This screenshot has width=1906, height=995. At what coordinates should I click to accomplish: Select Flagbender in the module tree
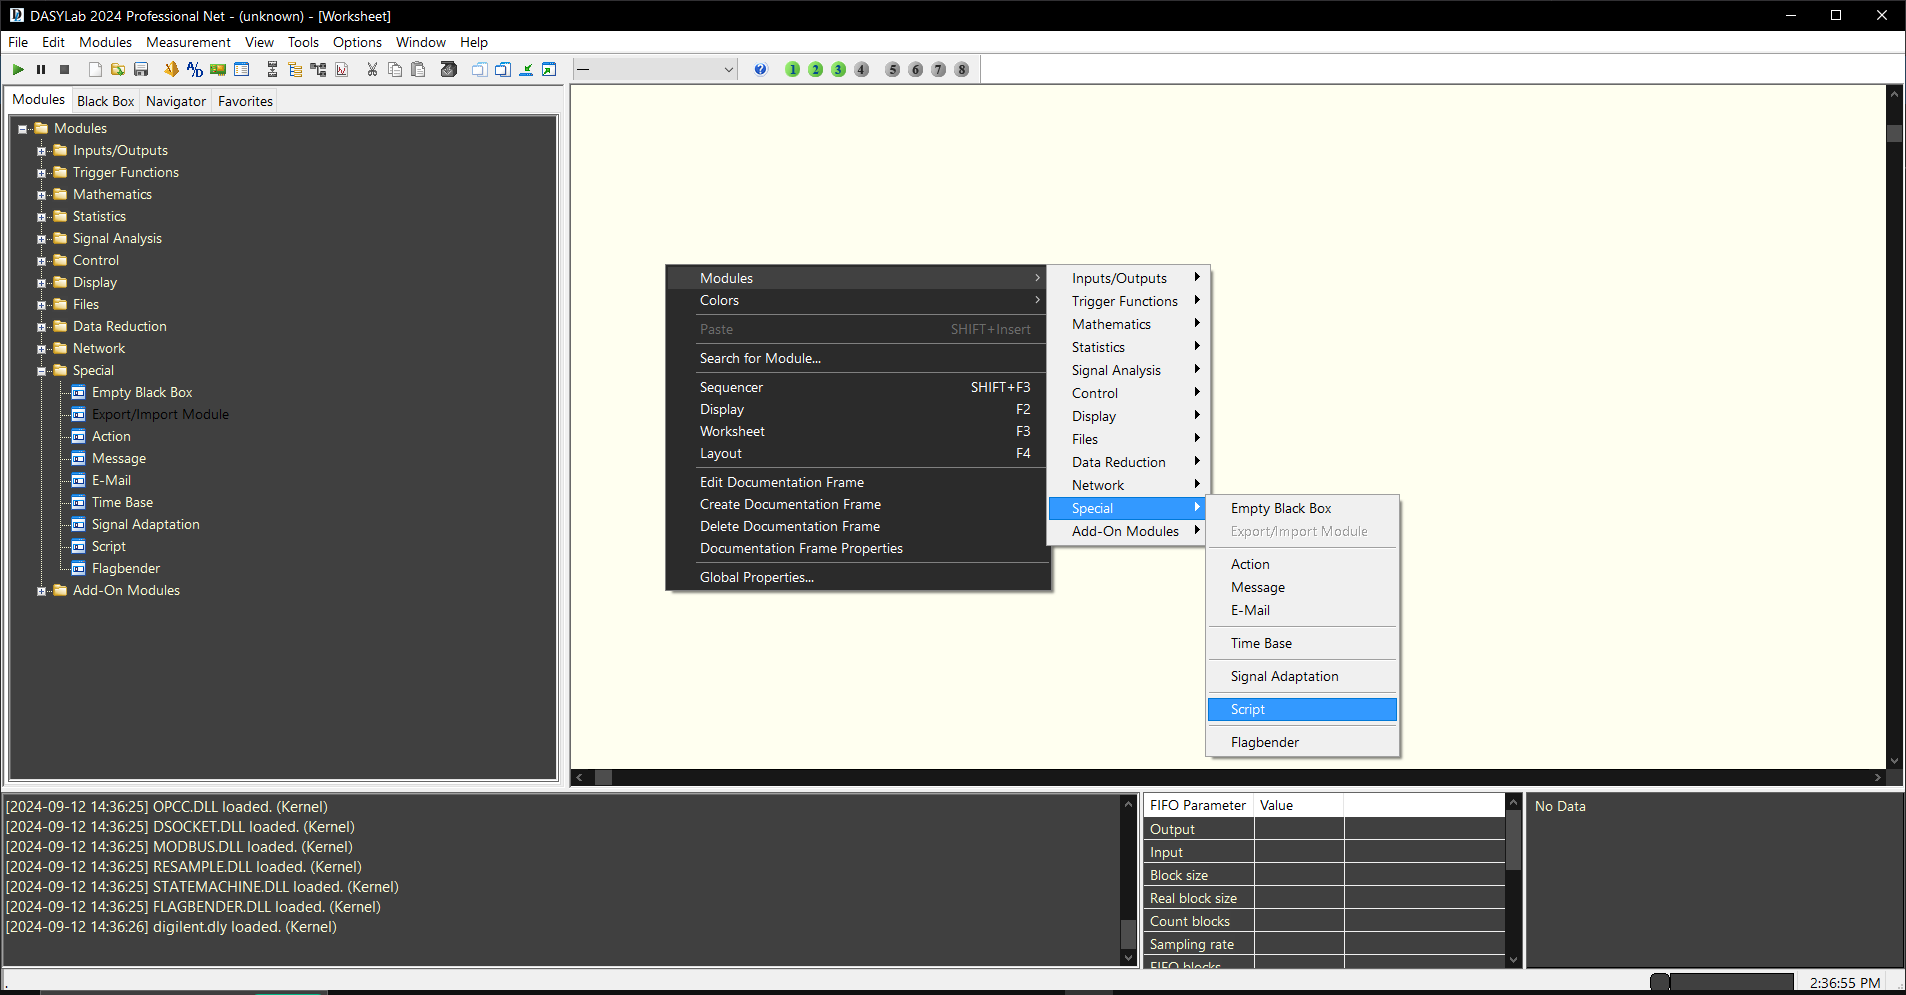125,568
